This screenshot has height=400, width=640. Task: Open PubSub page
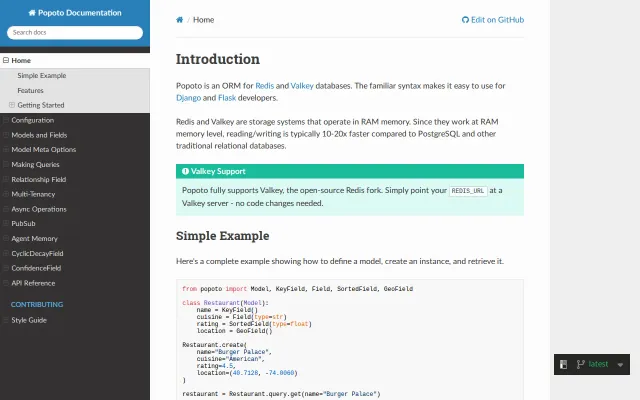(23, 224)
